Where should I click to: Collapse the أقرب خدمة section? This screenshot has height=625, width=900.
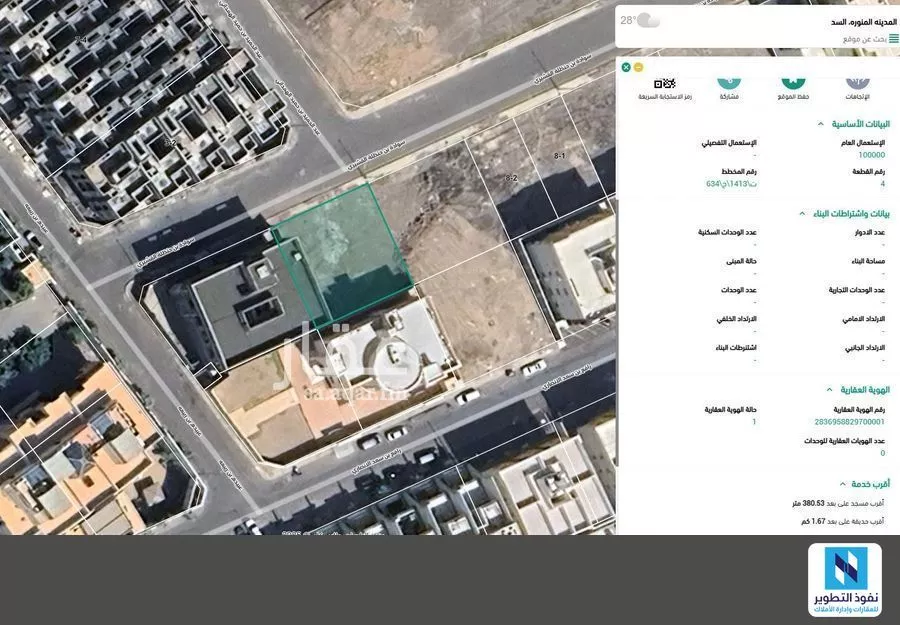pyautogui.click(x=842, y=484)
